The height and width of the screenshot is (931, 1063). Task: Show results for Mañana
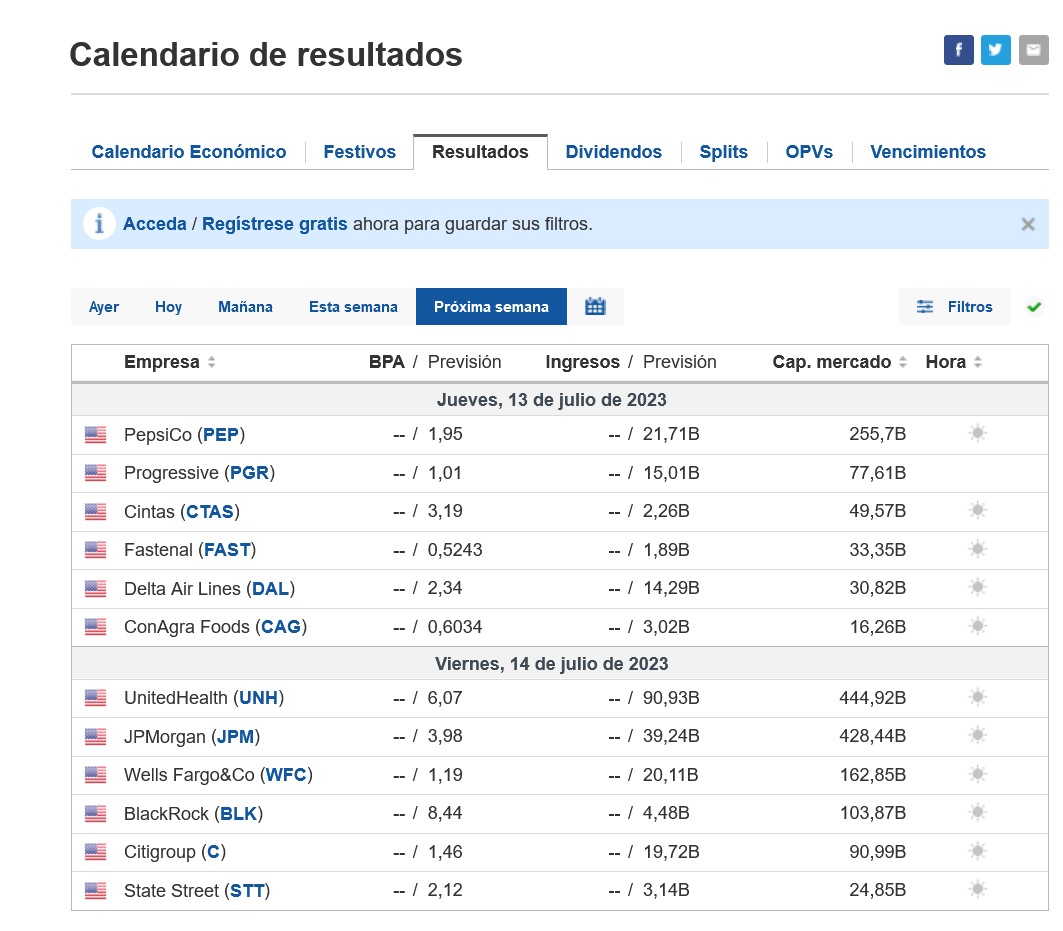(x=245, y=306)
